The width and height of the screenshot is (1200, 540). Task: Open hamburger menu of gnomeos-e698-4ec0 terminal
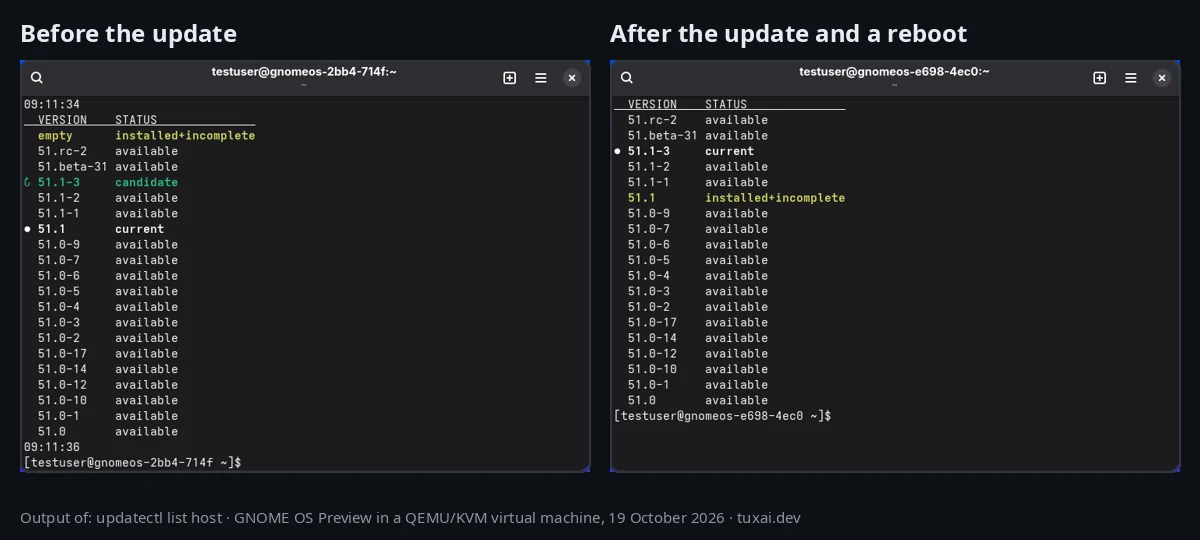[1131, 78]
